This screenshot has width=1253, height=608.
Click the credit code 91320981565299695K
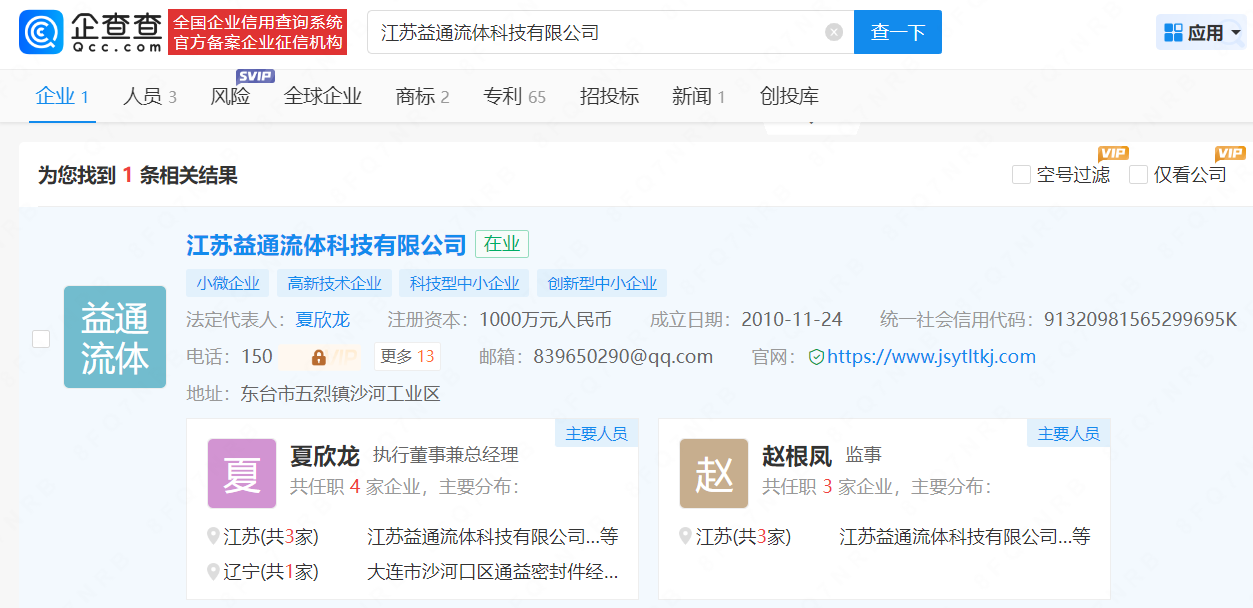pyautogui.click(x=1140, y=320)
